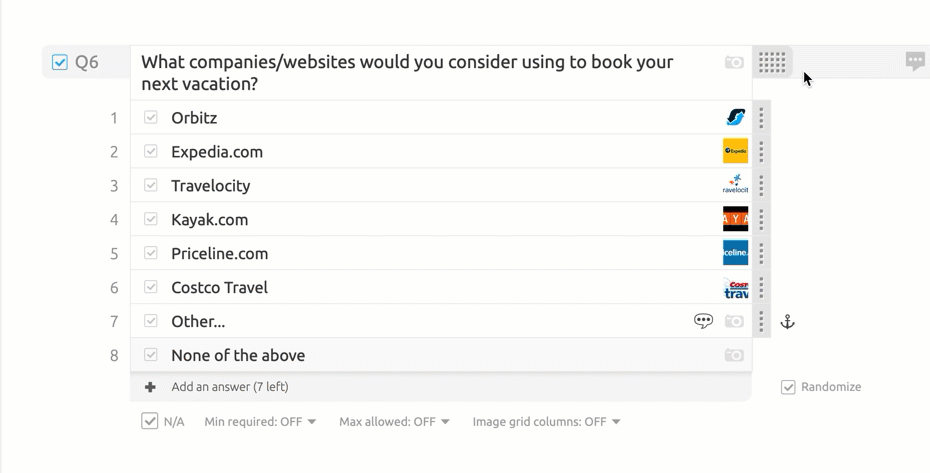The height and width of the screenshot is (473, 930).
Task: Click the drag handle dots for Orbitz
Action: 761,118
